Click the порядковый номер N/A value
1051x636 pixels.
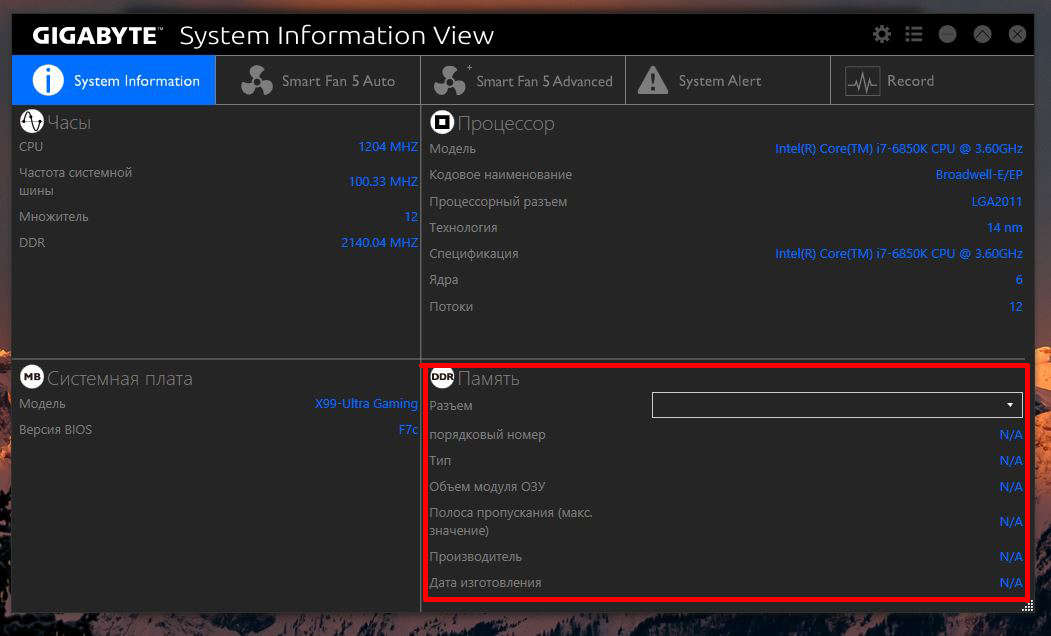[x=1011, y=434]
